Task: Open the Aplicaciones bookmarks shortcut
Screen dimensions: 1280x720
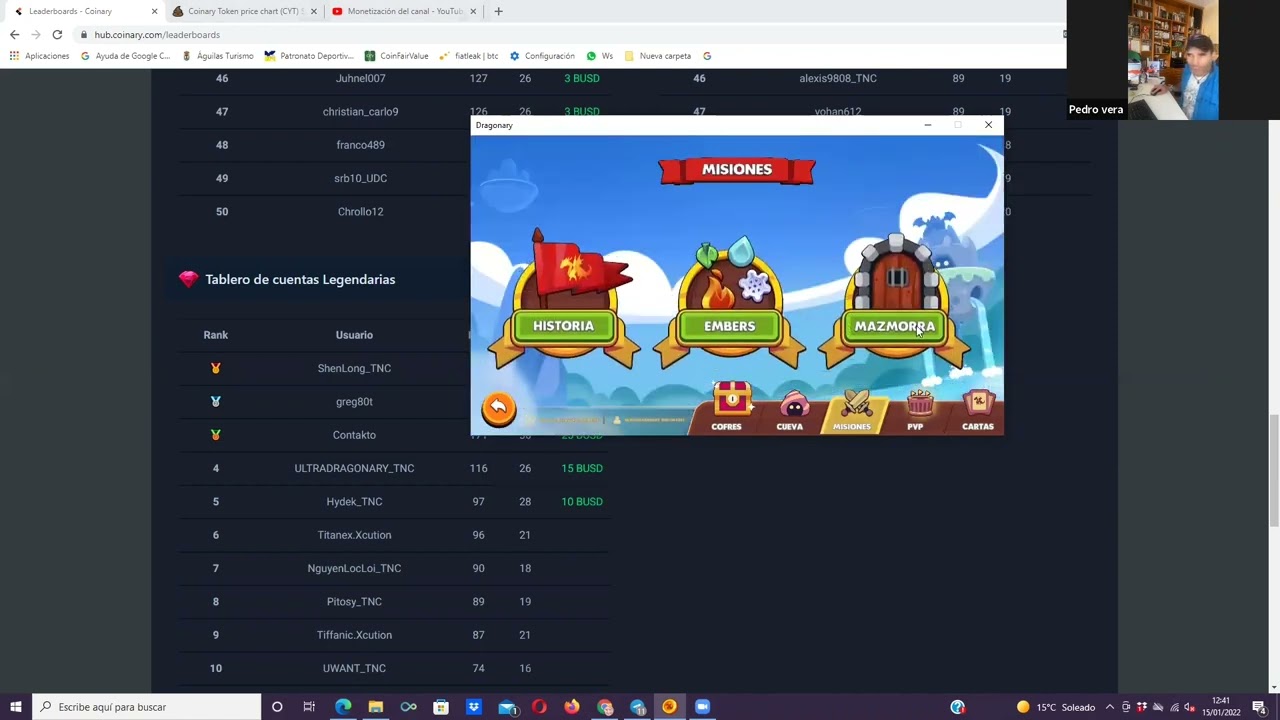Action: [x=40, y=56]
